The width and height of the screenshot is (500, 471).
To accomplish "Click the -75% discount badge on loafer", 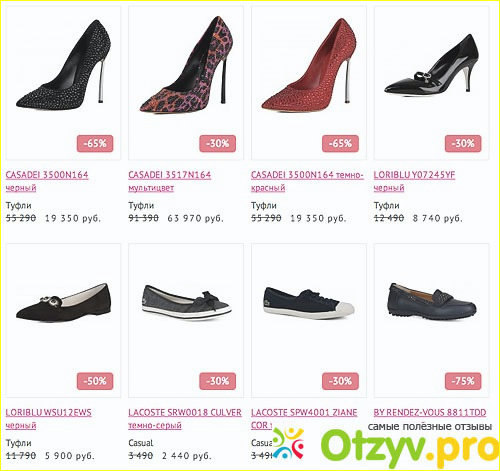I will [x=463, y=381].
